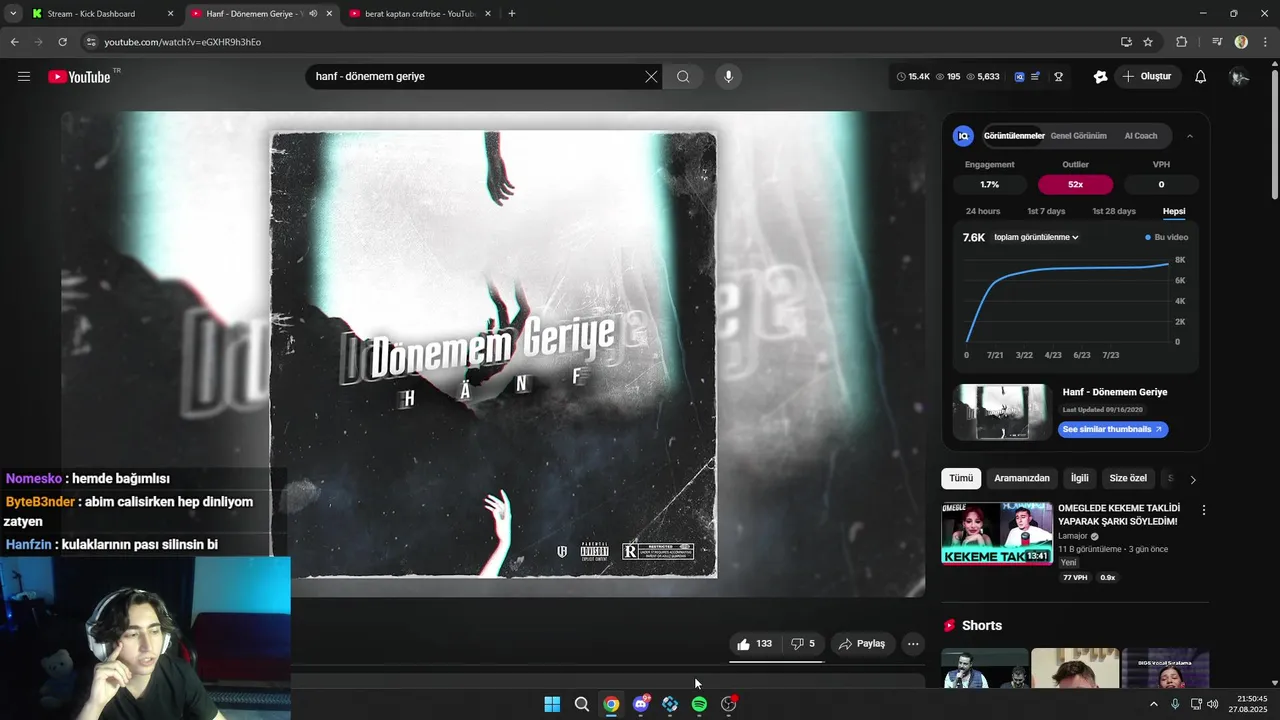
Task: Open Chrome extensions puzzle icon
Action: 1182,42
